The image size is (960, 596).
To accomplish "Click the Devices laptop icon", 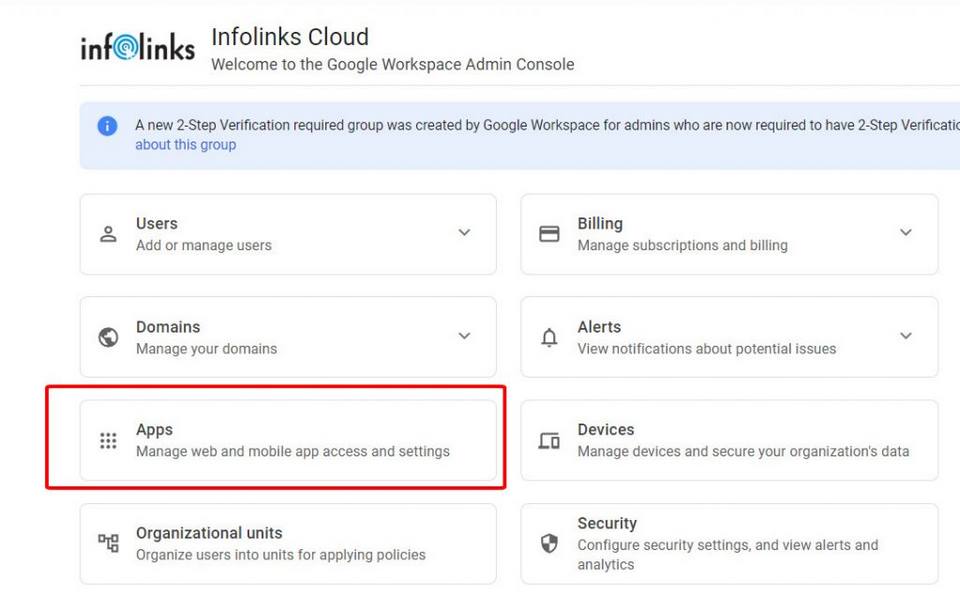I will click(549, 441).
